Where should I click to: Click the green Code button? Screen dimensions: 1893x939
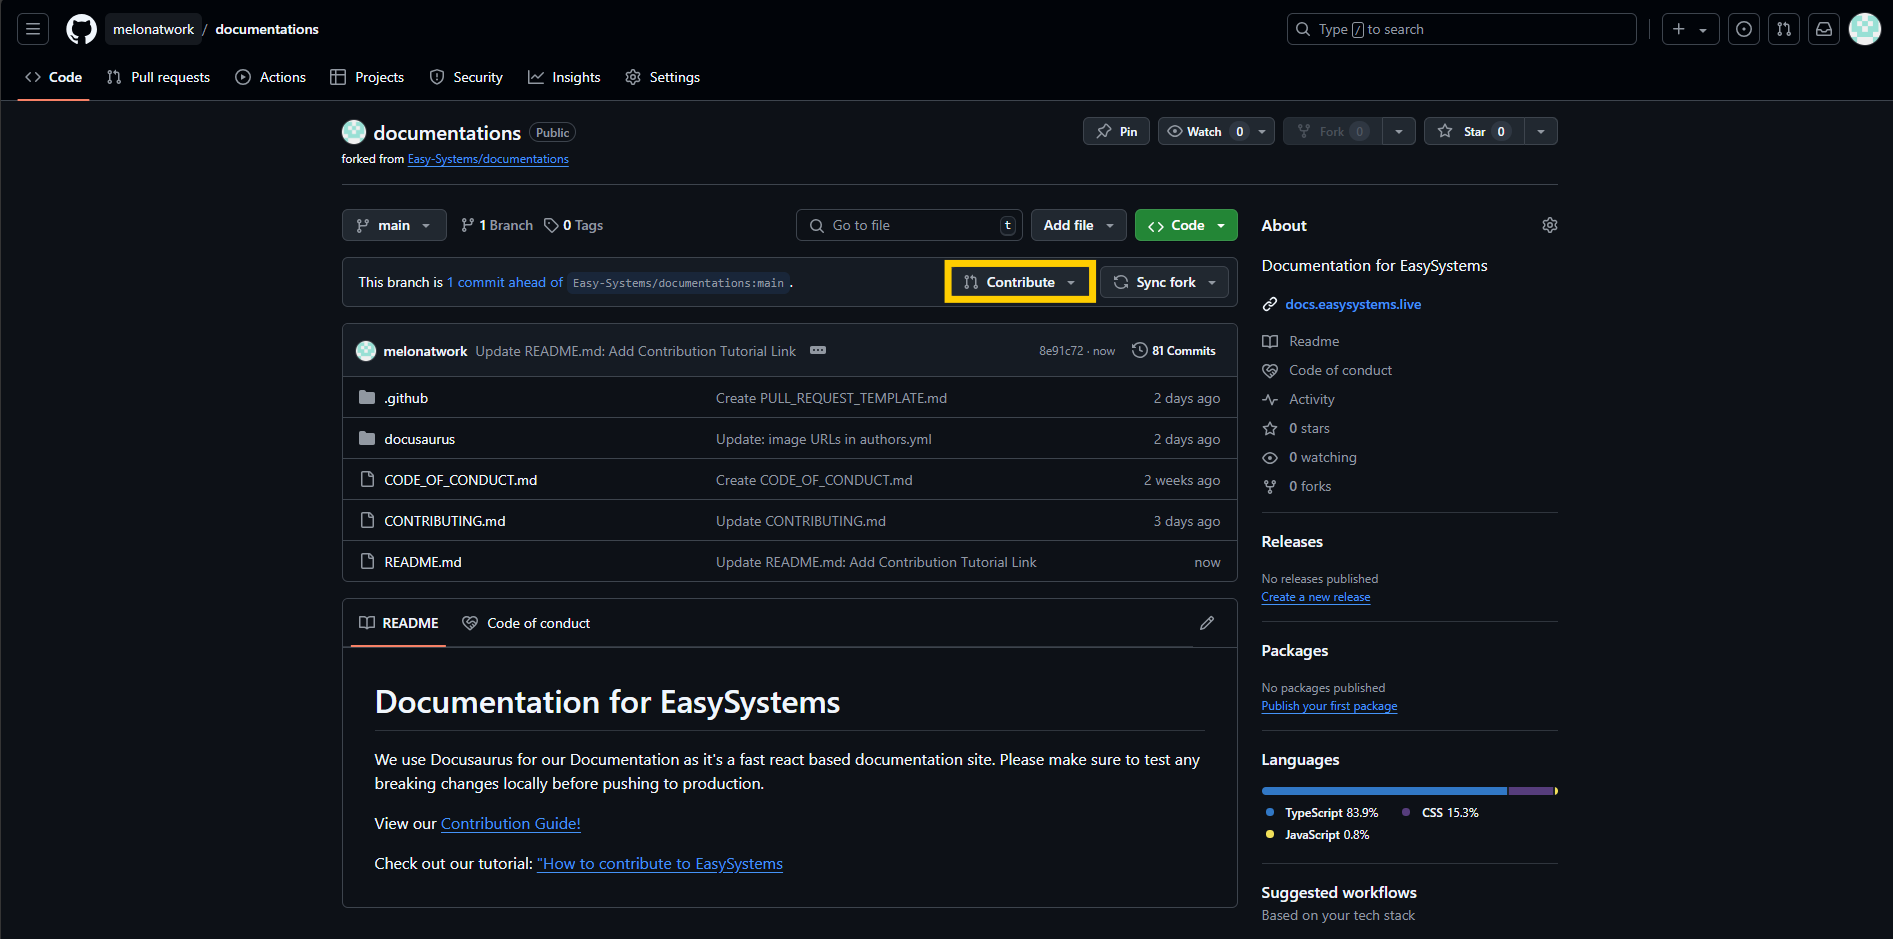click(x=1186, y=225)
